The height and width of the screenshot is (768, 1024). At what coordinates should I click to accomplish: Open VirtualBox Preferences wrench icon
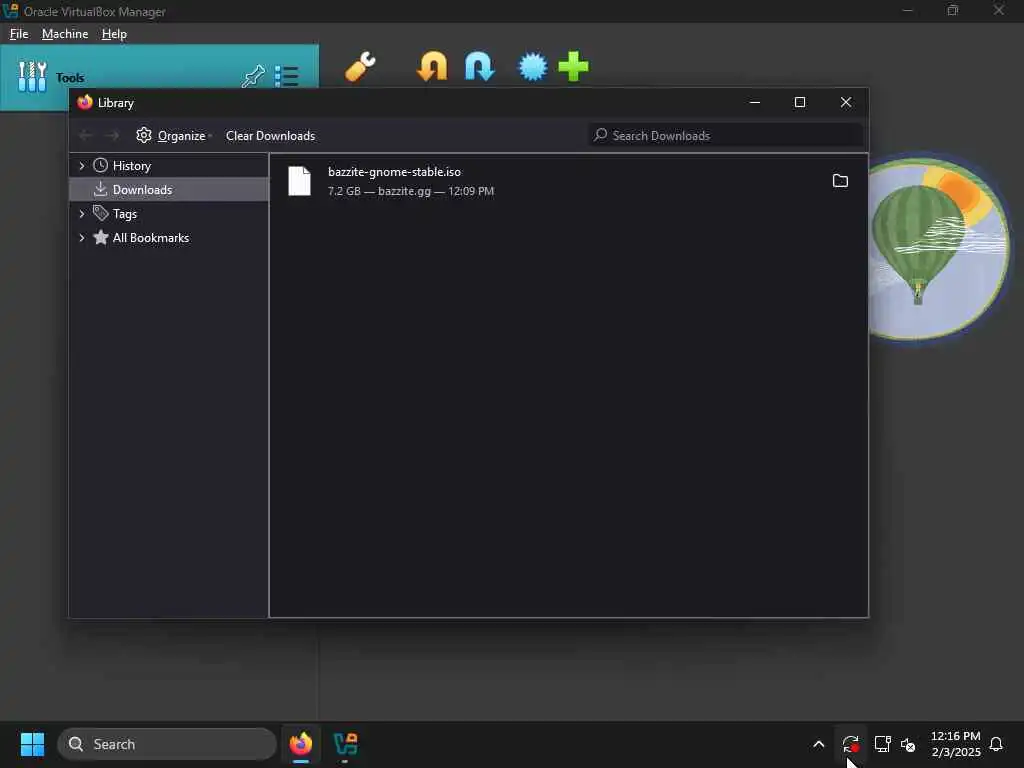[360, 66]
